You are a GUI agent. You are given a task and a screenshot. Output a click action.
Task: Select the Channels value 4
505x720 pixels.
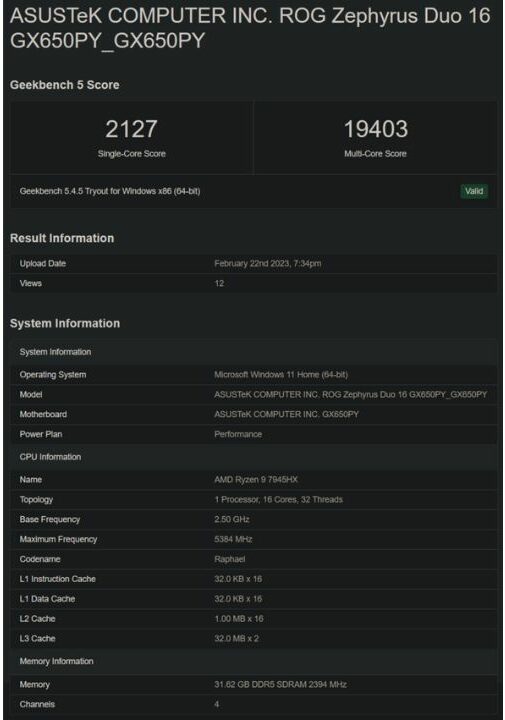[217, 704]
